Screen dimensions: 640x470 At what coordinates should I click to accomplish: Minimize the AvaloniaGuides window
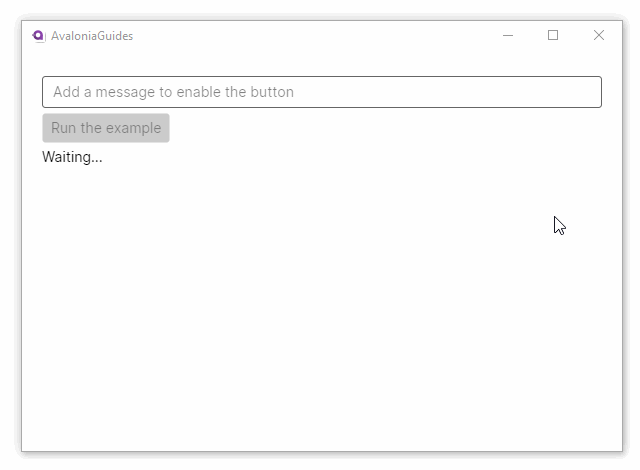508,36
